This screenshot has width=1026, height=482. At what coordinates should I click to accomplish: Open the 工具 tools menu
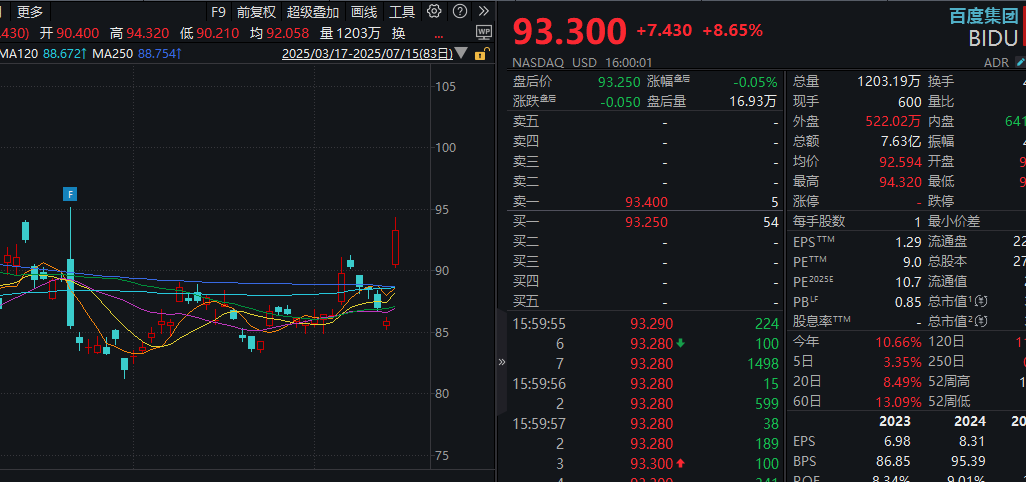coord(402,11)
